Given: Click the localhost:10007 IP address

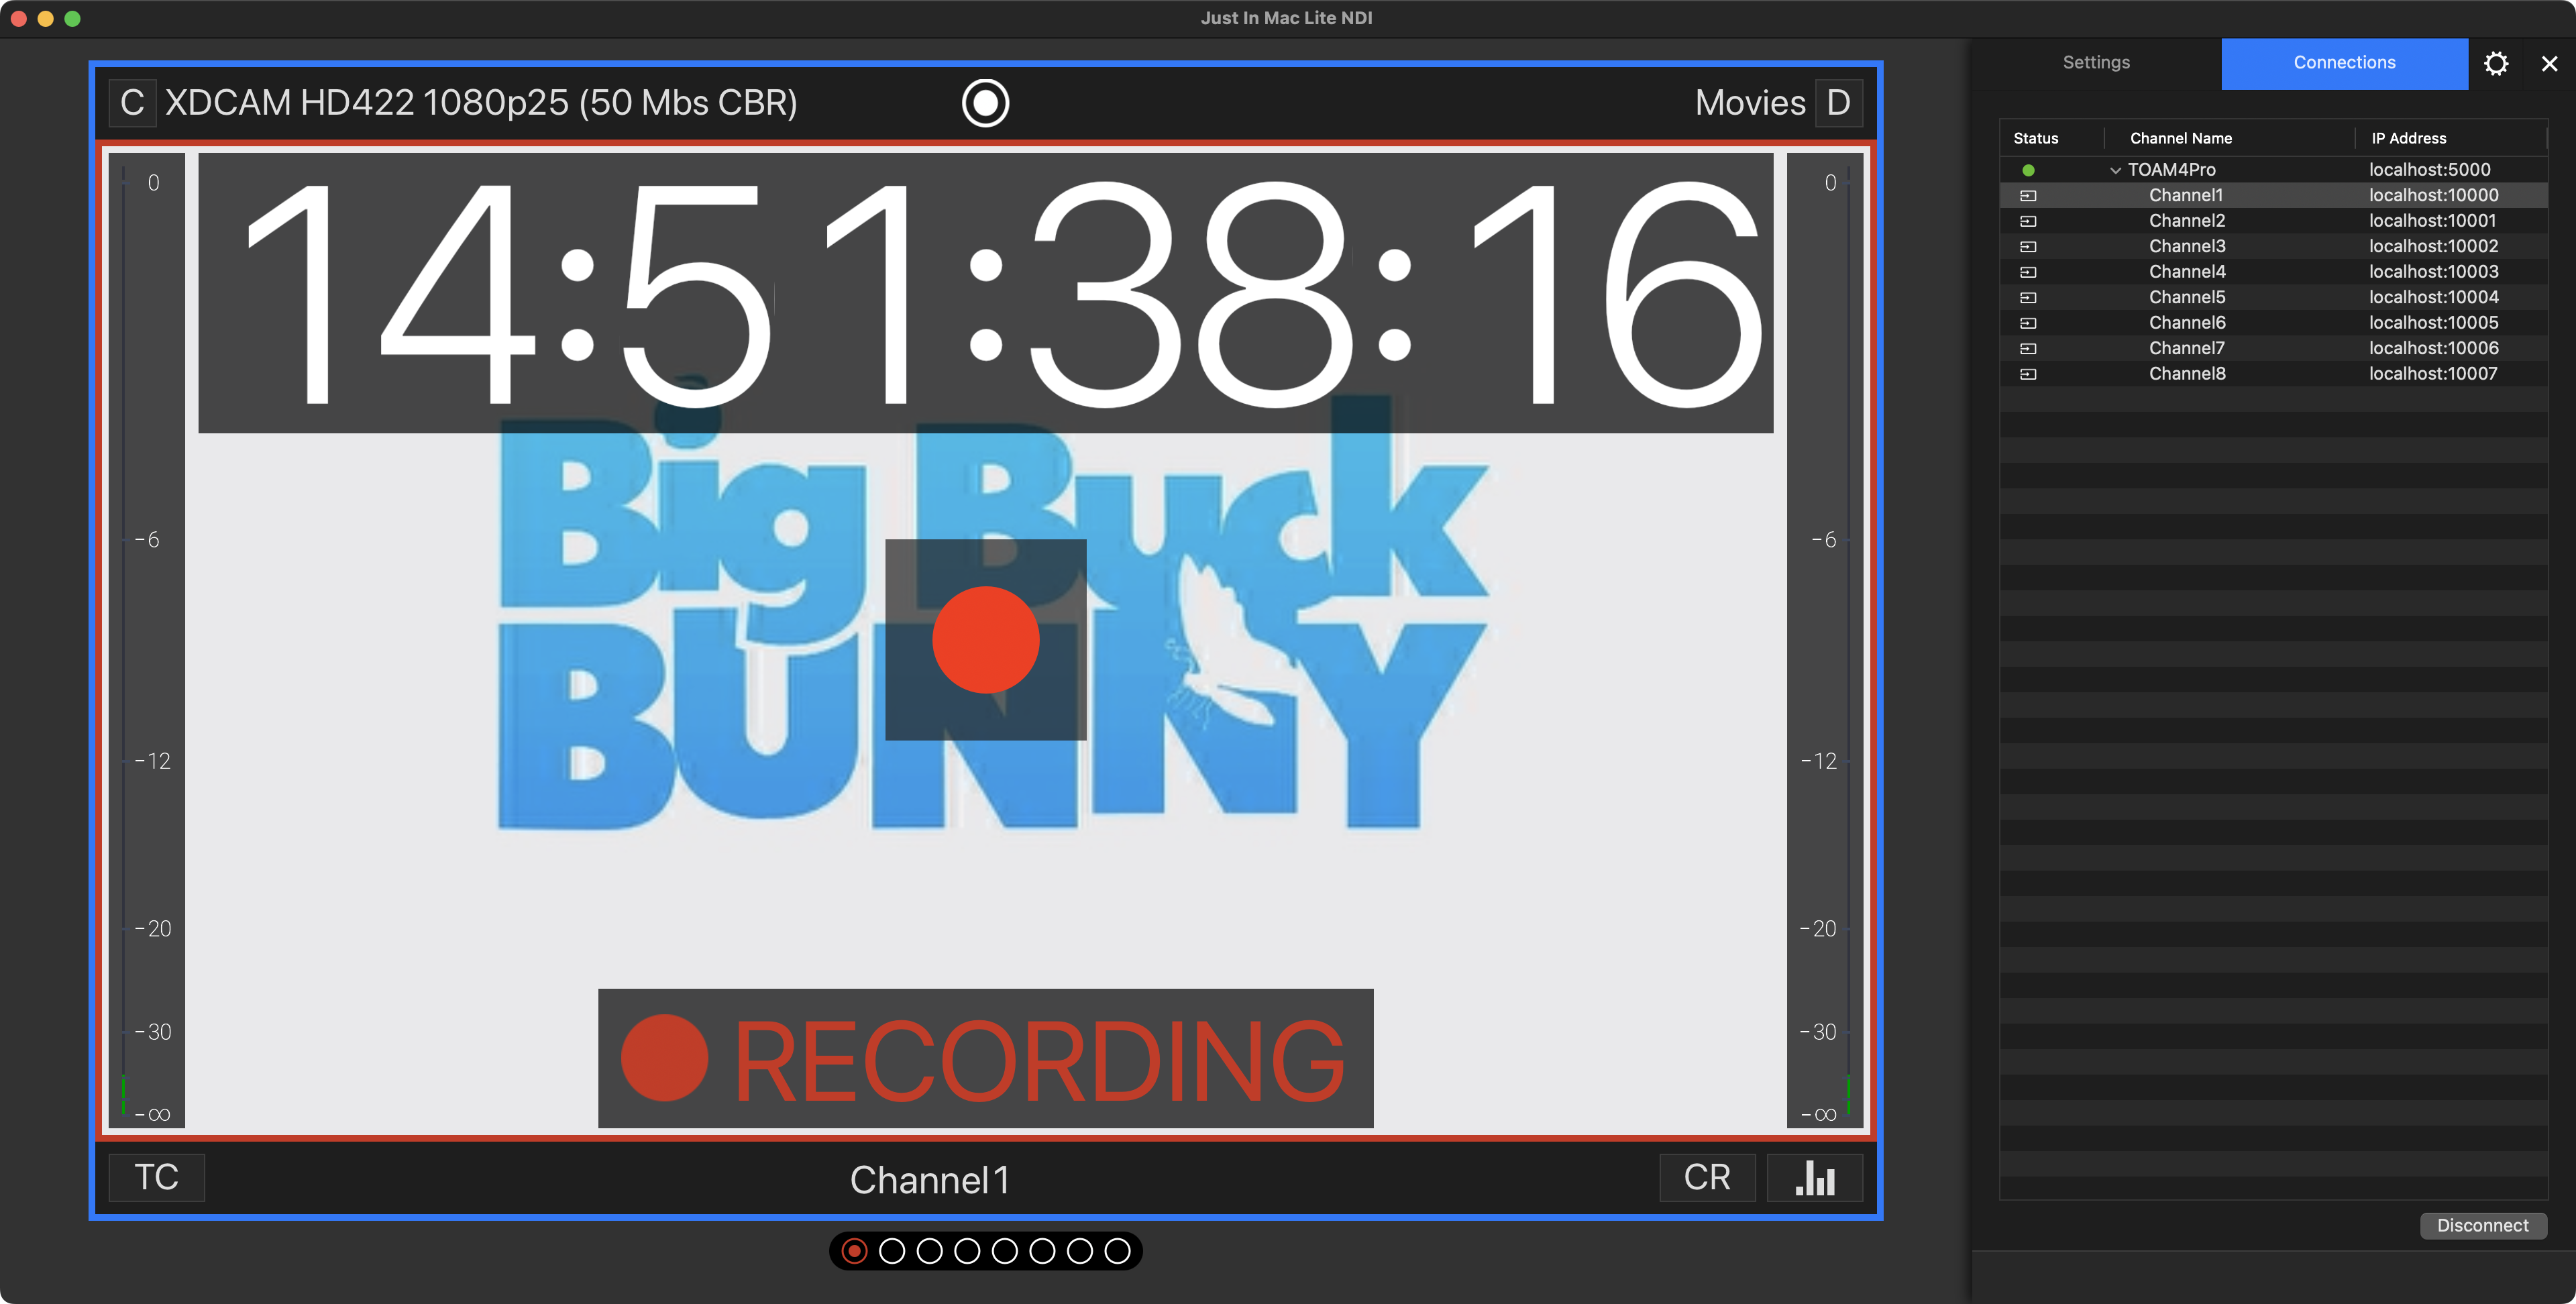Looking at the screenshot, I should [x=2433, y=374].
